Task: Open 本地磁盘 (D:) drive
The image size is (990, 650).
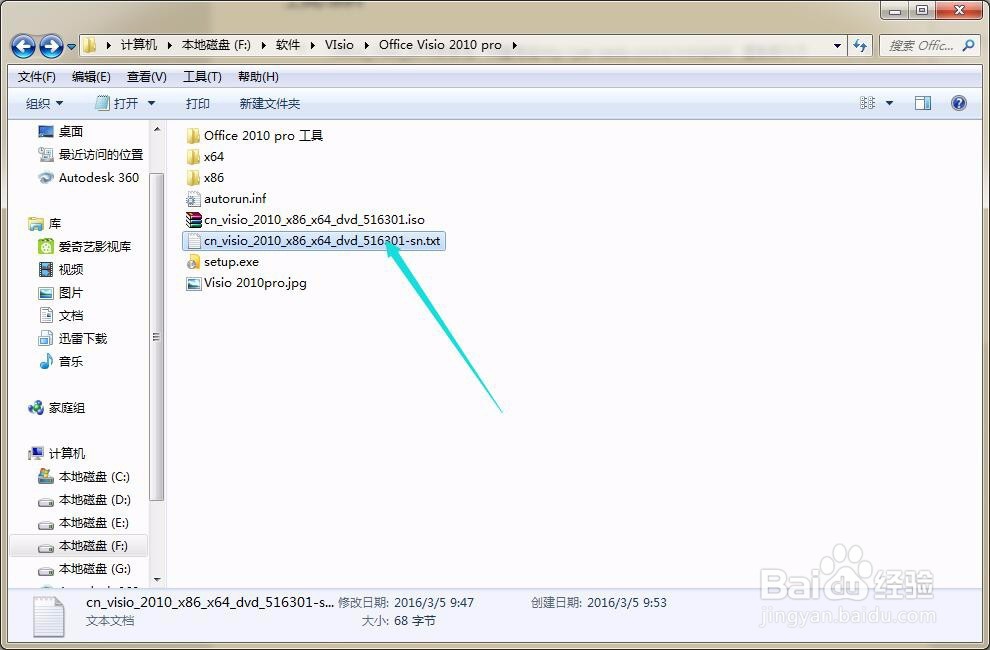Action: (84, 500)
